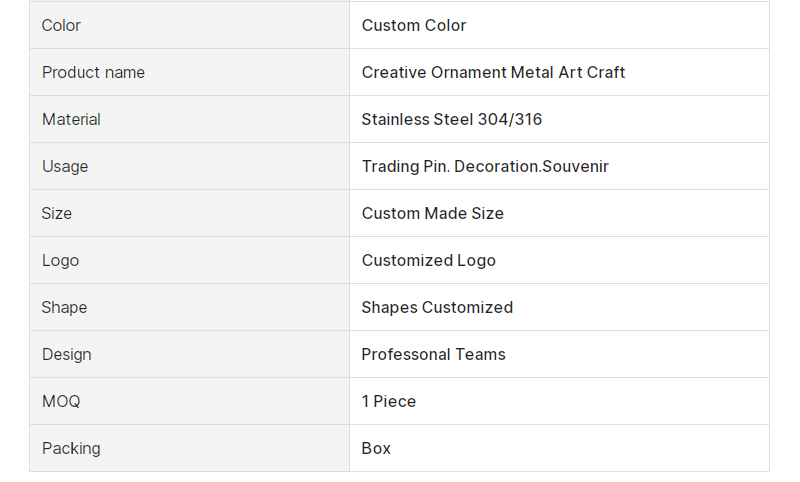Click the Material label cell
Image resolution: width=800 pixels, height=482 pixels.
[x=189, y=119]
